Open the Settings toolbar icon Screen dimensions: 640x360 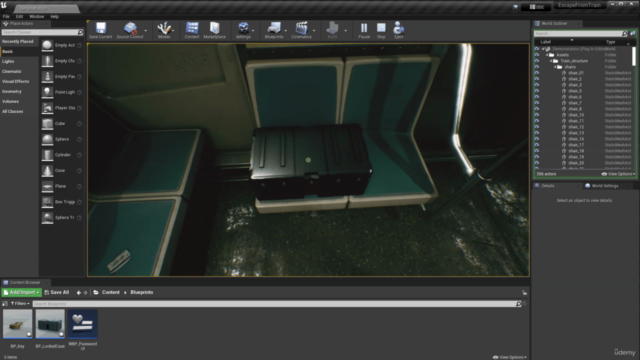(x=243, y=28)
